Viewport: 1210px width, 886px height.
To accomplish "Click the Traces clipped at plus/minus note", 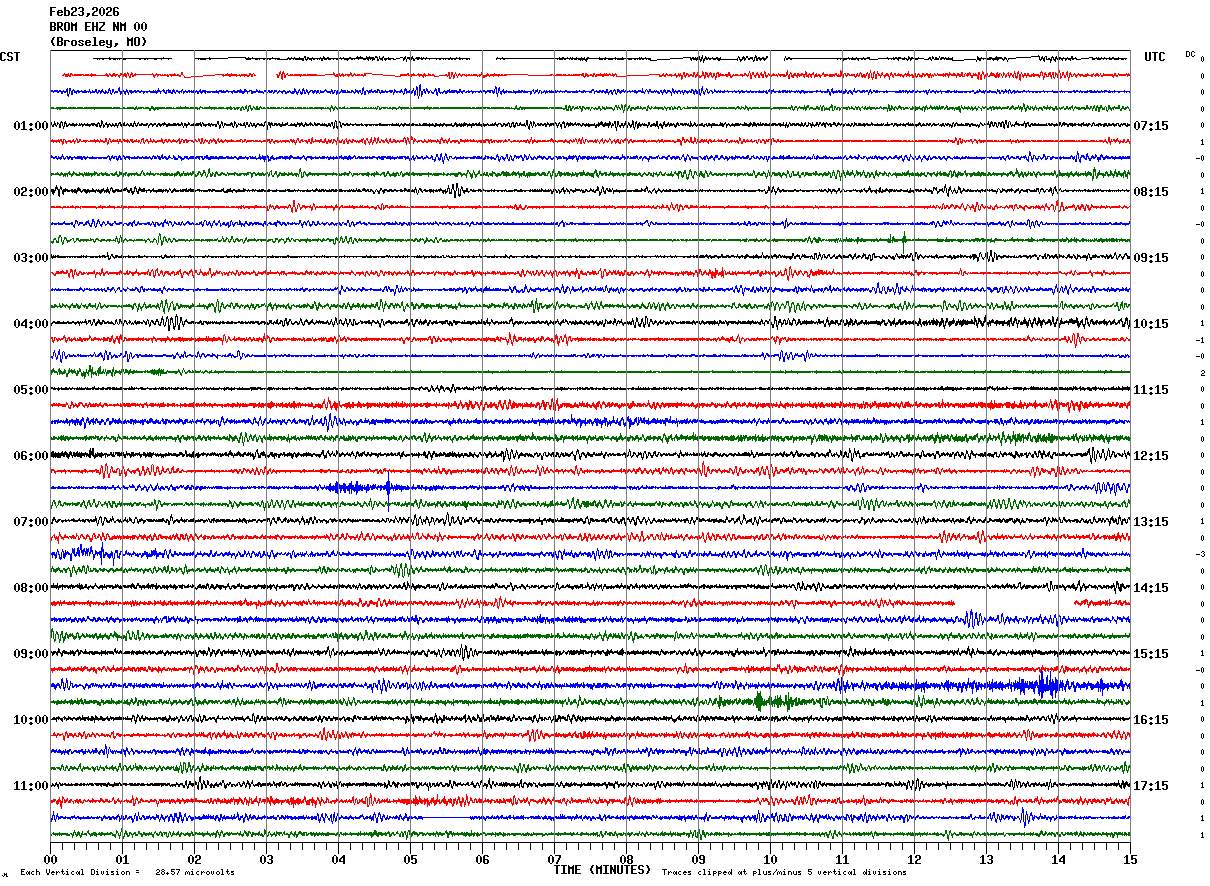I will tap(784, 872).
